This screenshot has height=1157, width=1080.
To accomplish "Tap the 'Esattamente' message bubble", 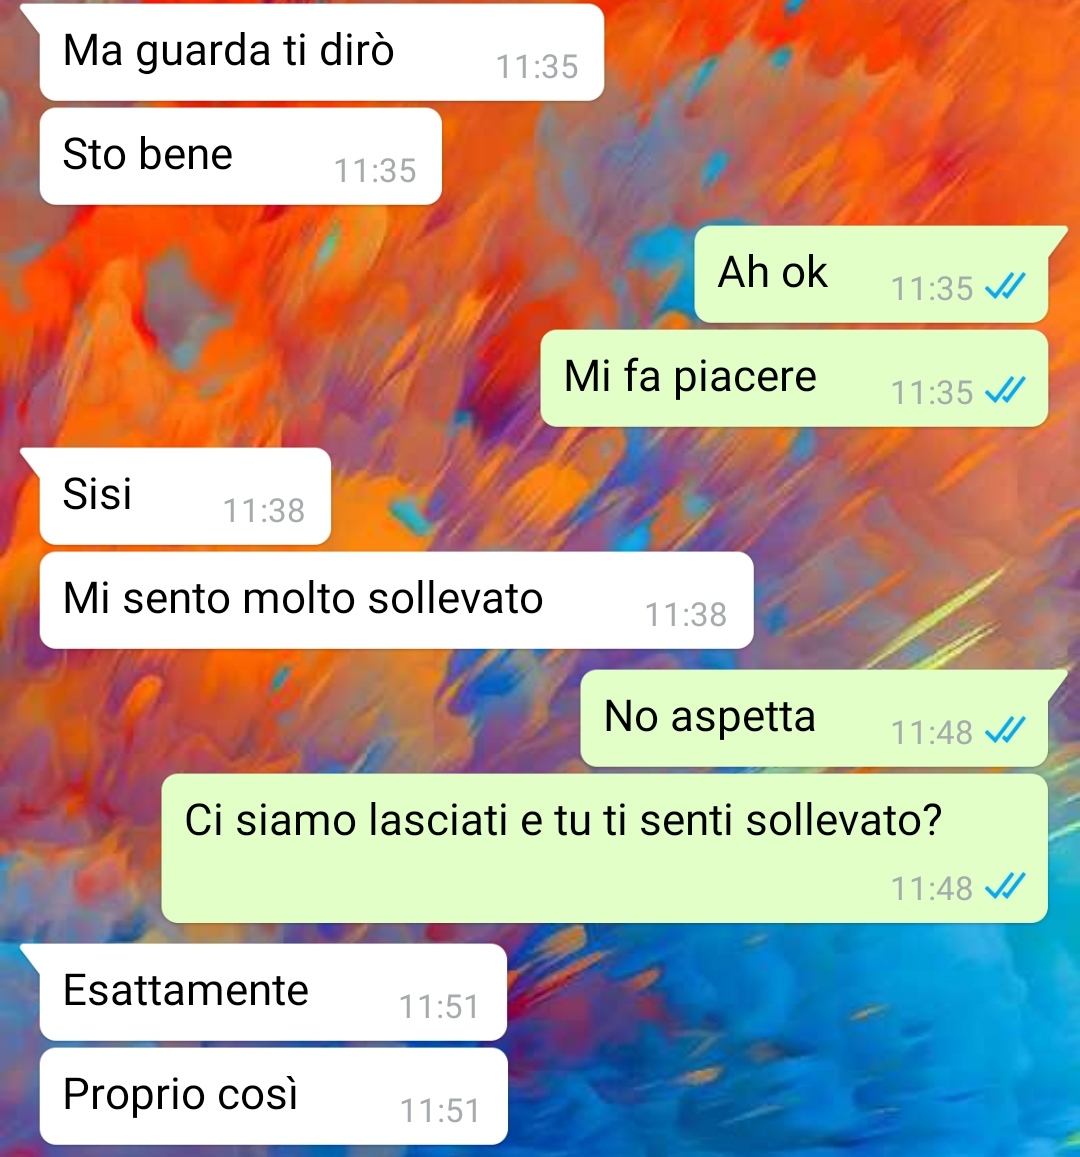I will click(x=273, y=992).
